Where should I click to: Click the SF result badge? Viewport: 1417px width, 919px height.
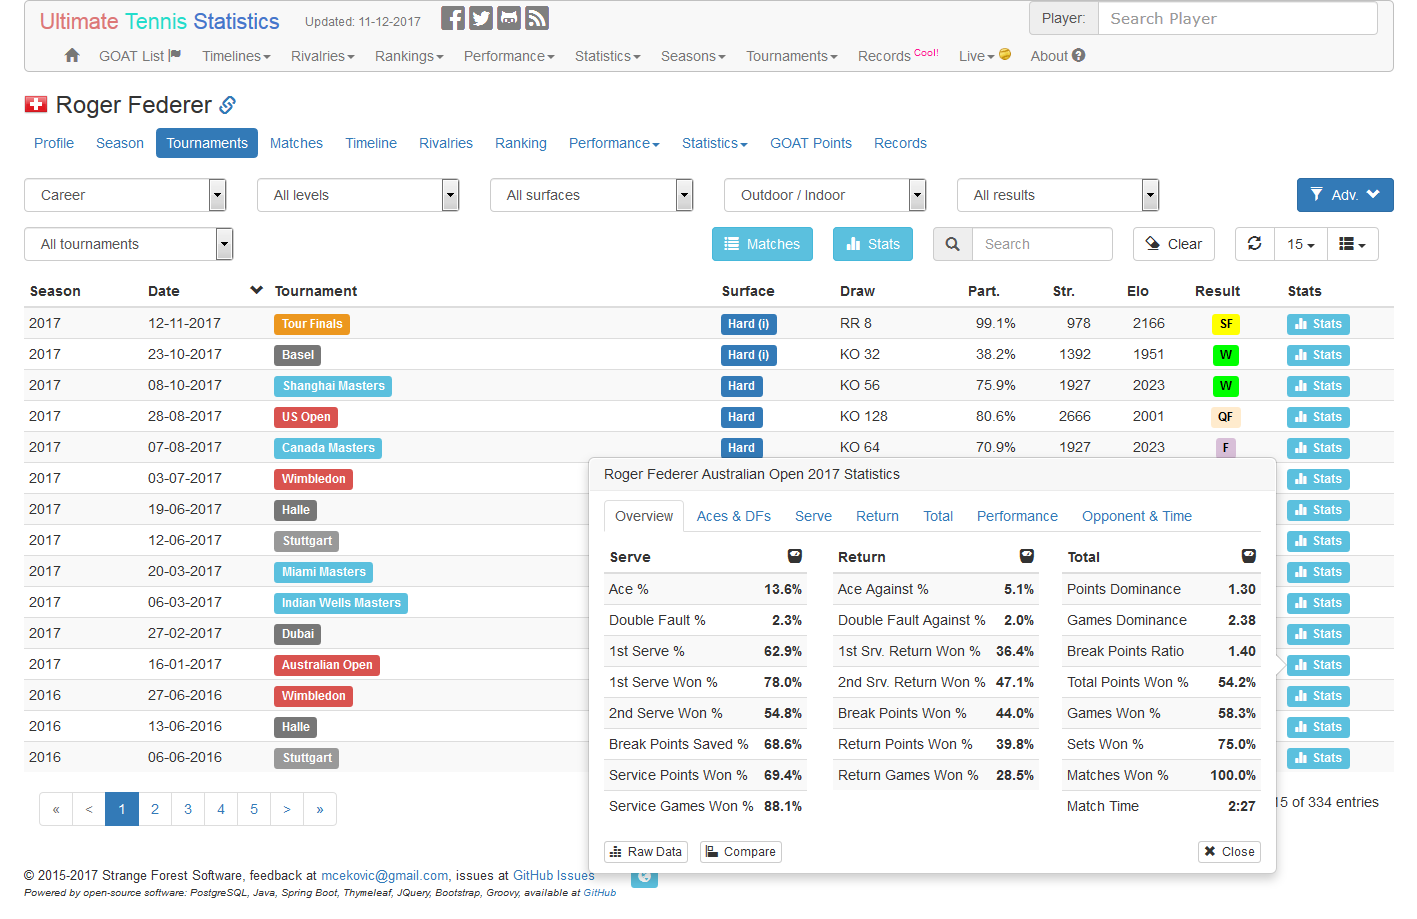click(x=1226, y=324)
